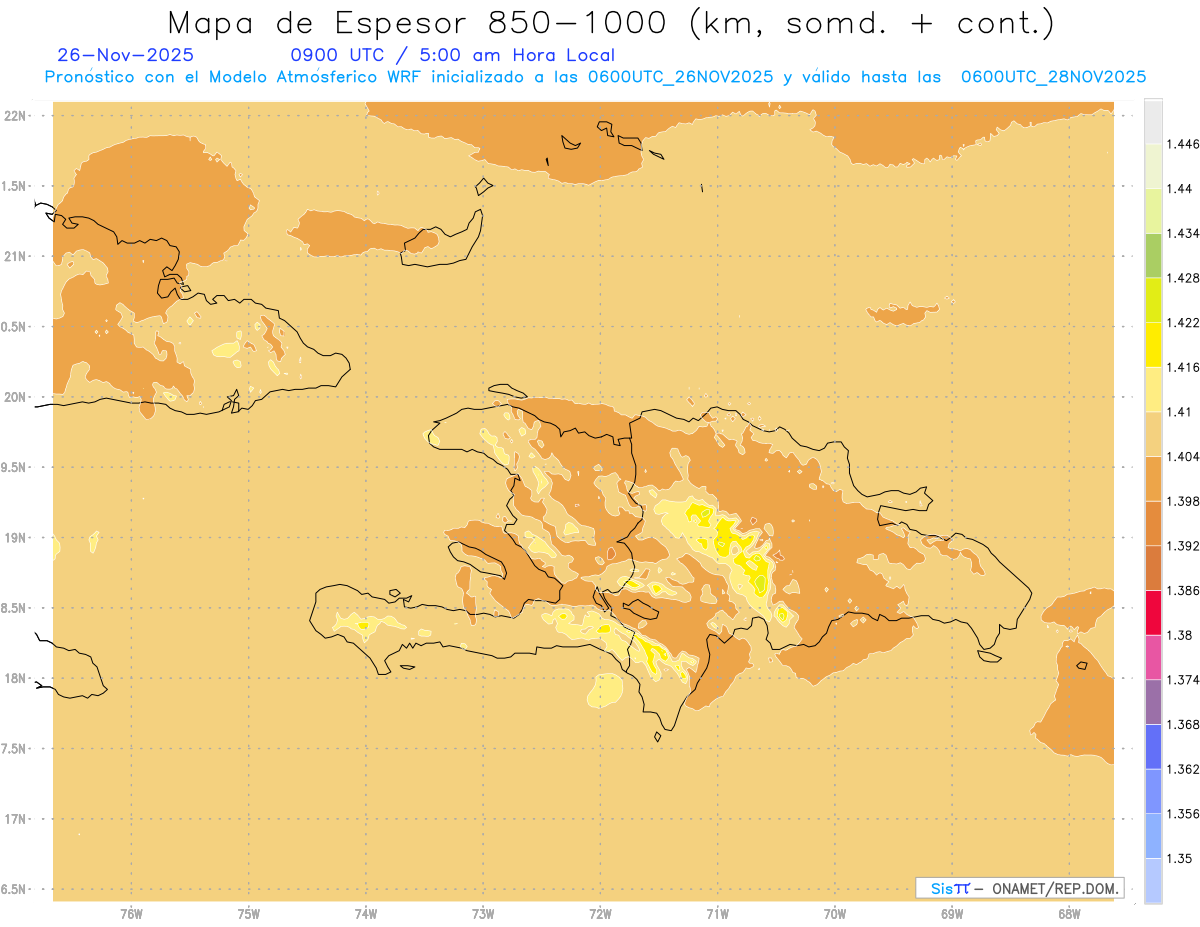Click the legend value '1.44'

pos(1179,189)
